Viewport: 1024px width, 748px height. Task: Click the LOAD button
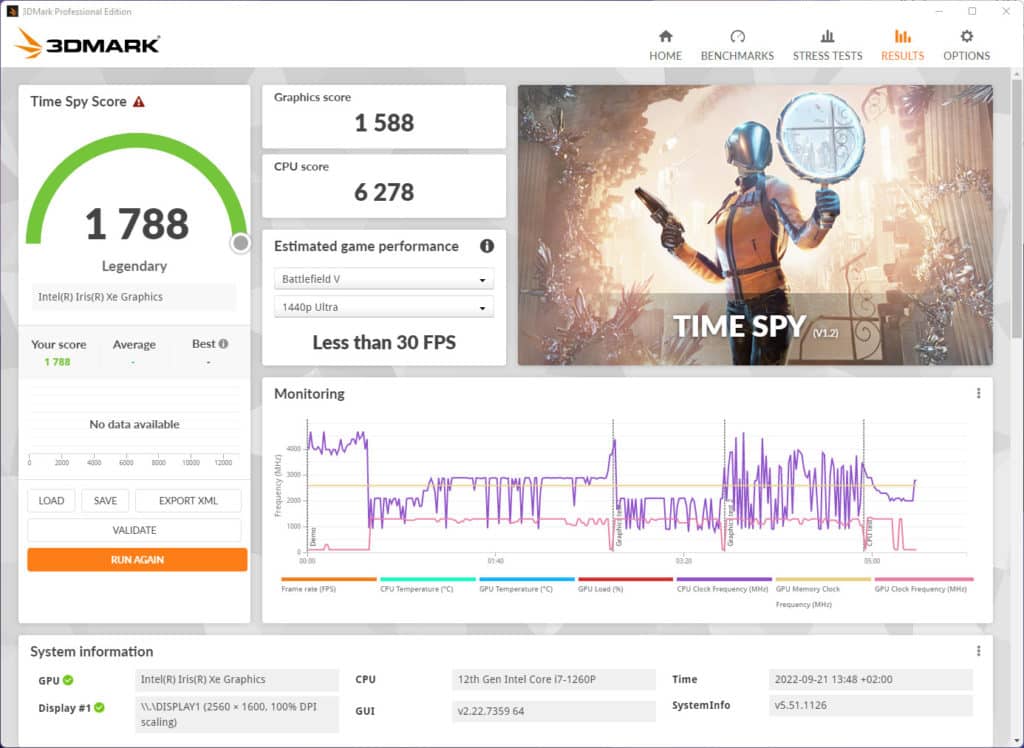tap(51, 501)
